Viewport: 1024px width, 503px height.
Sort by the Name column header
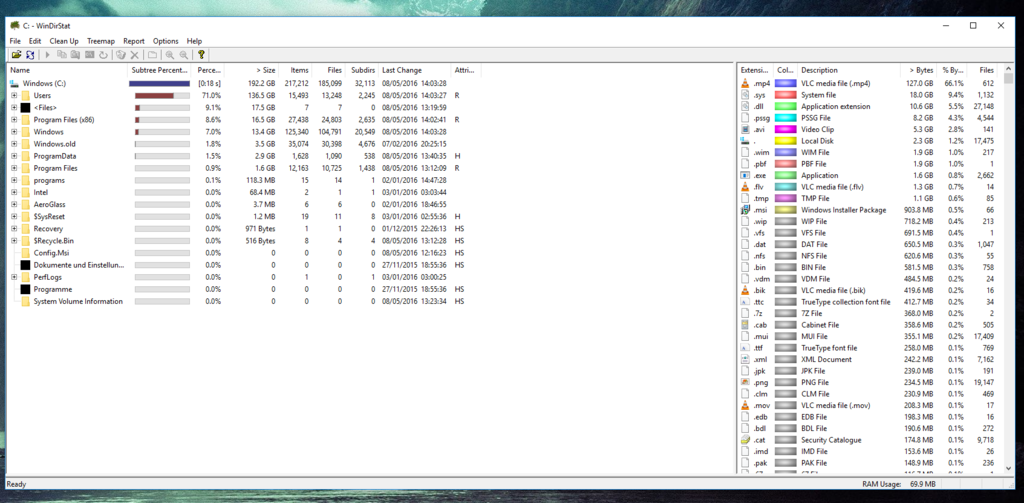(x=67, y=70)
